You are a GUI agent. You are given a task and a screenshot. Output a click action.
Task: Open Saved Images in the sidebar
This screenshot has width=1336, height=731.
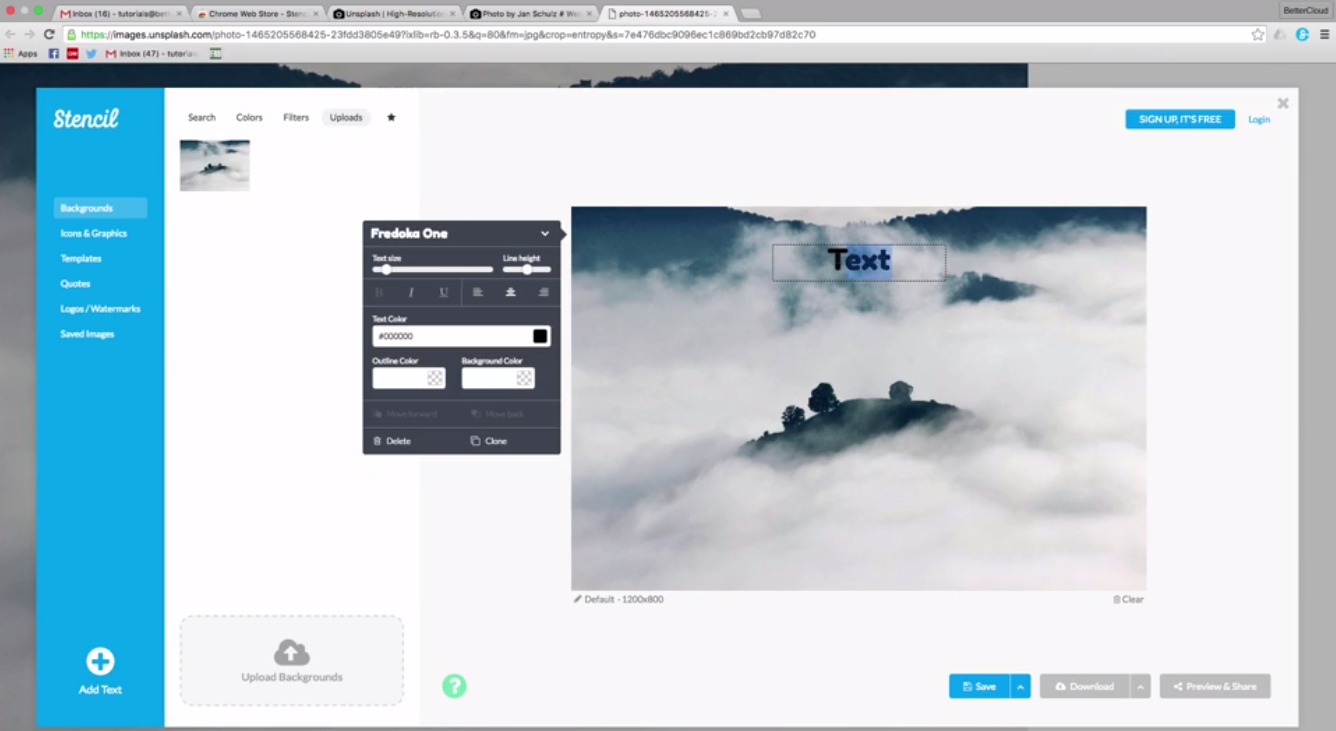(87, 334)
